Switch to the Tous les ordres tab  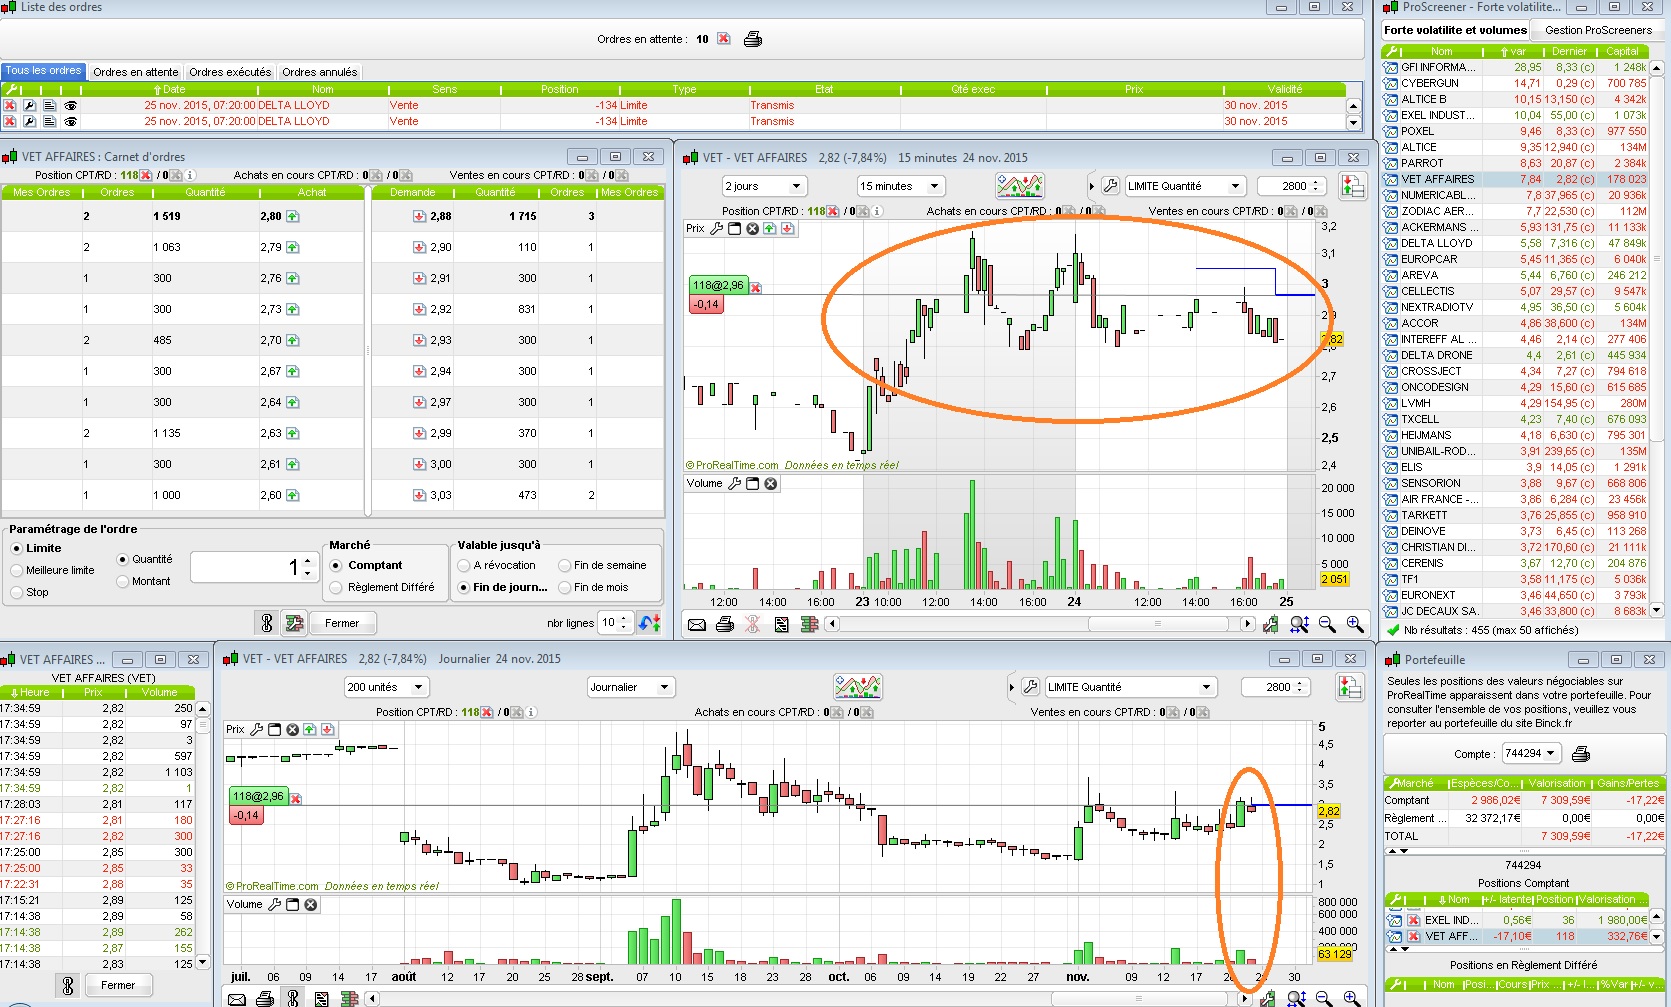coord(43,71)
